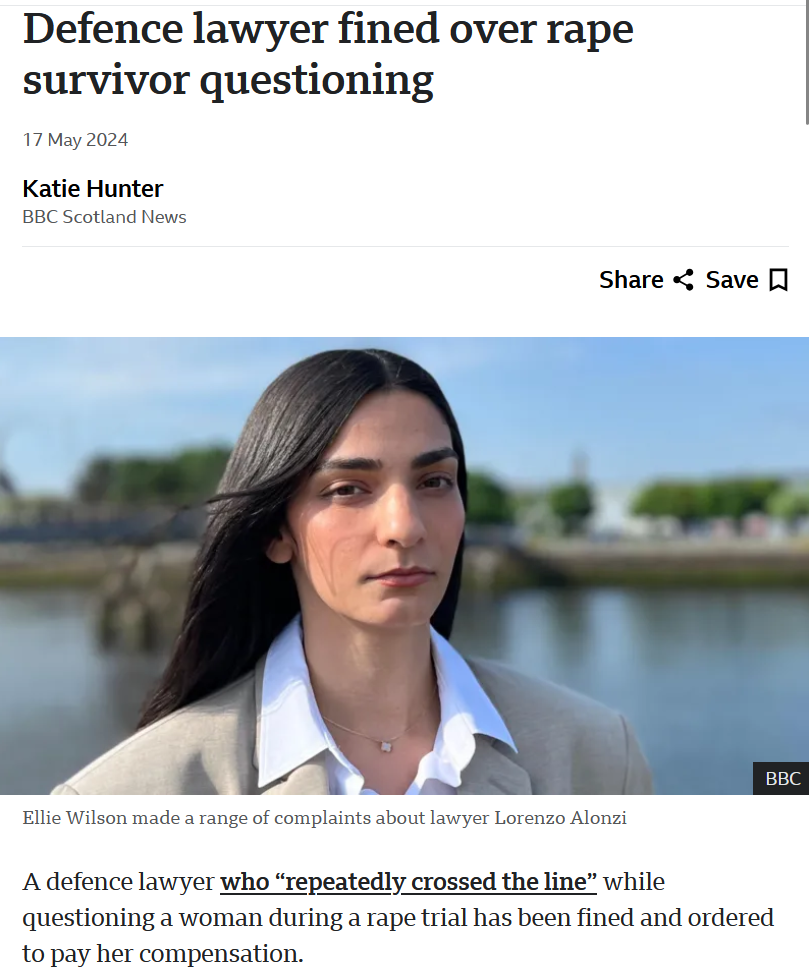
Task: Click the headline words "survivor questioning"
Action: click(228, 80)
